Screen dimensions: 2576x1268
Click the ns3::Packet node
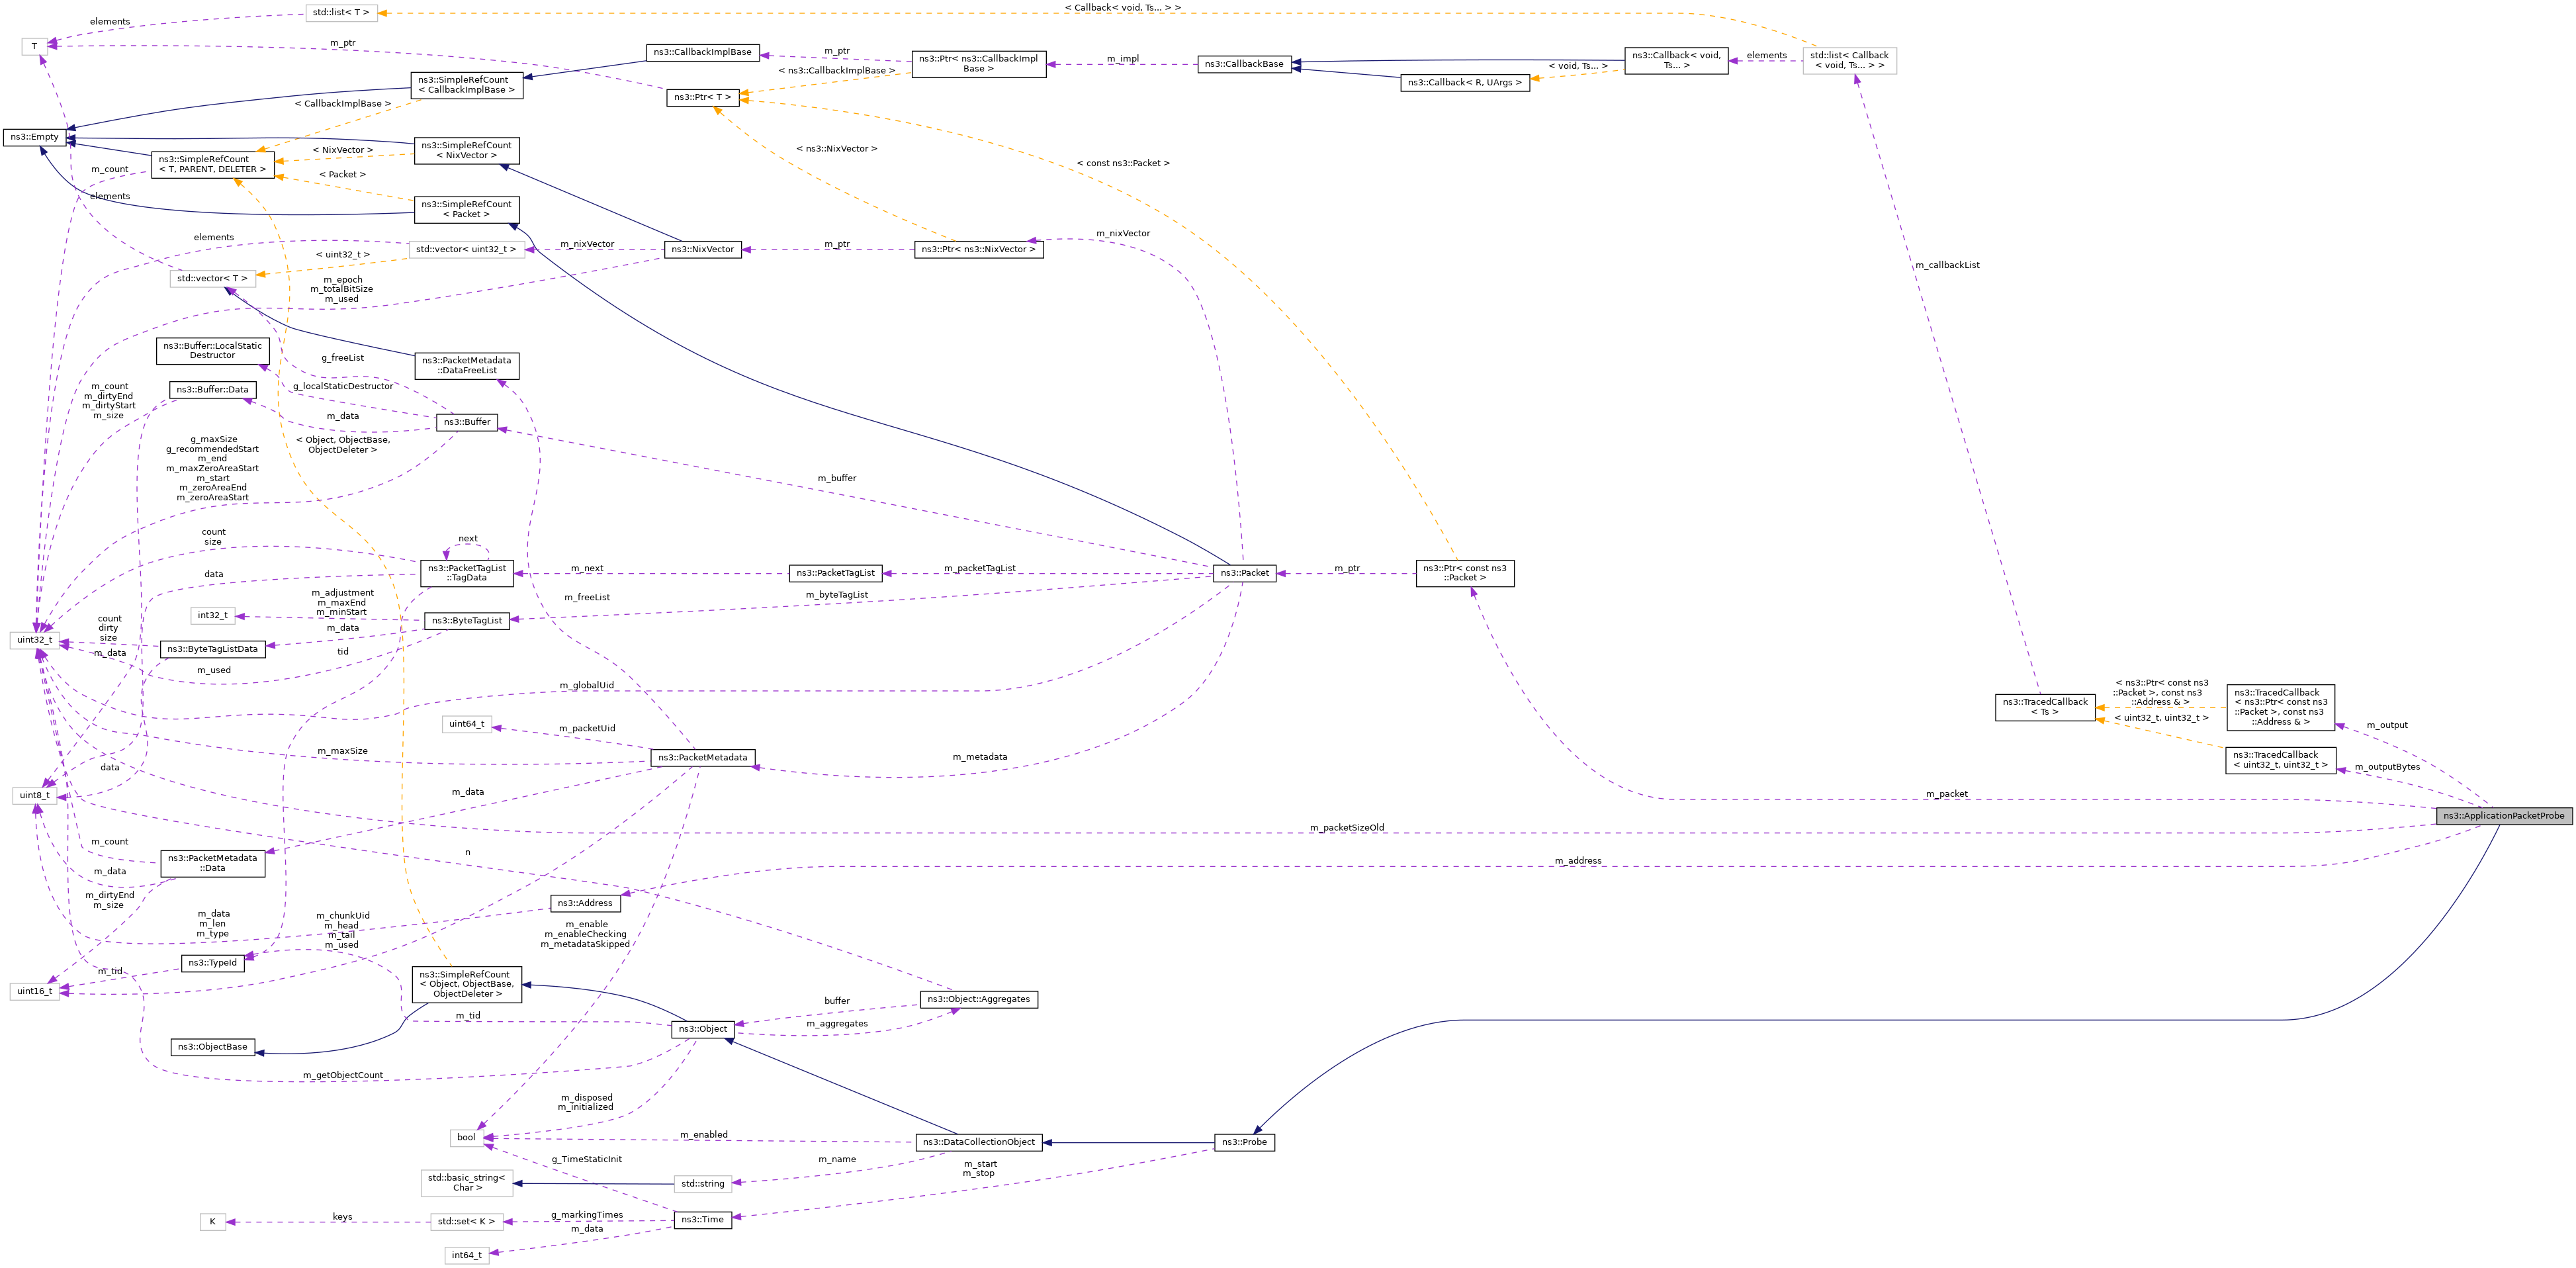coord(1244,573)
